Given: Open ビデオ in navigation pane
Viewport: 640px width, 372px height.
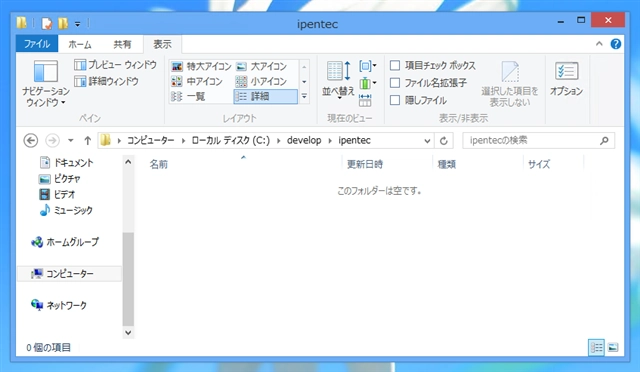Looking at the screenshot, I should point(57,194).
